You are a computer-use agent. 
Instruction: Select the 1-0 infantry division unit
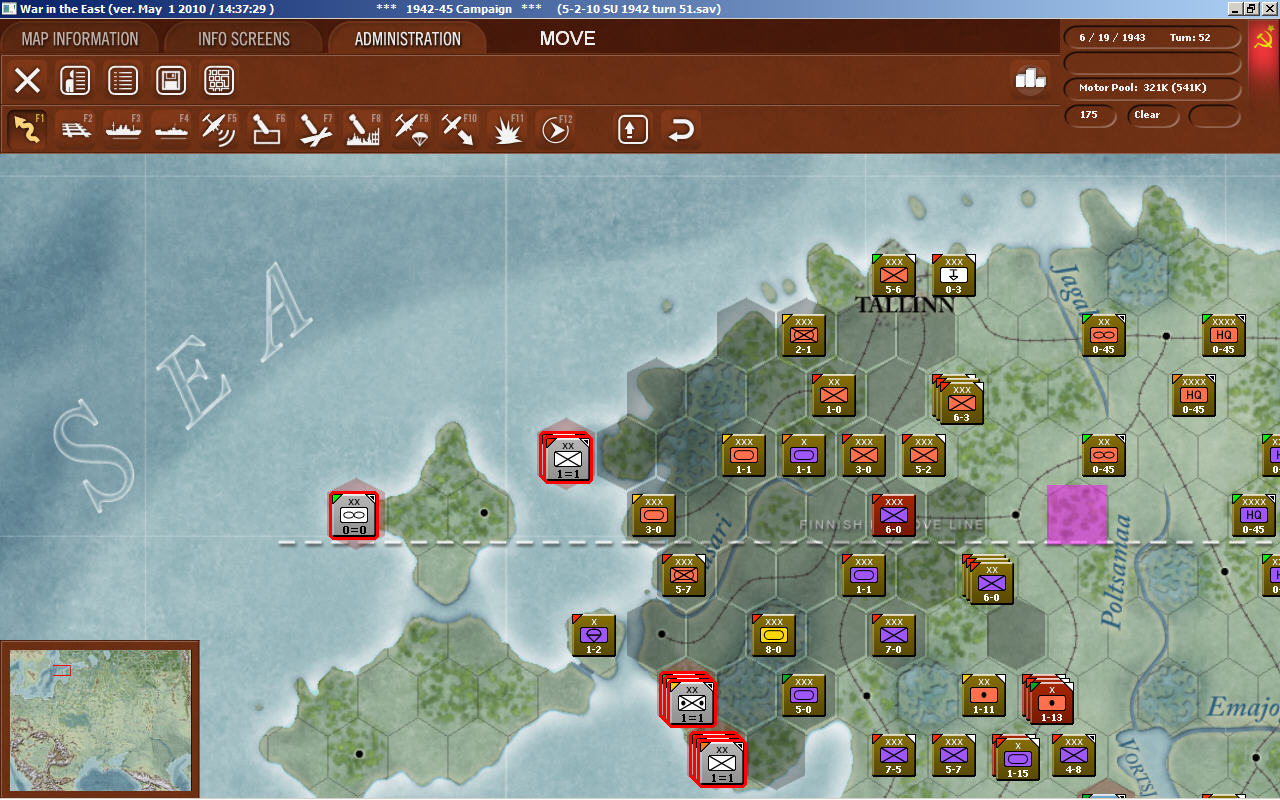click(833, 395)
